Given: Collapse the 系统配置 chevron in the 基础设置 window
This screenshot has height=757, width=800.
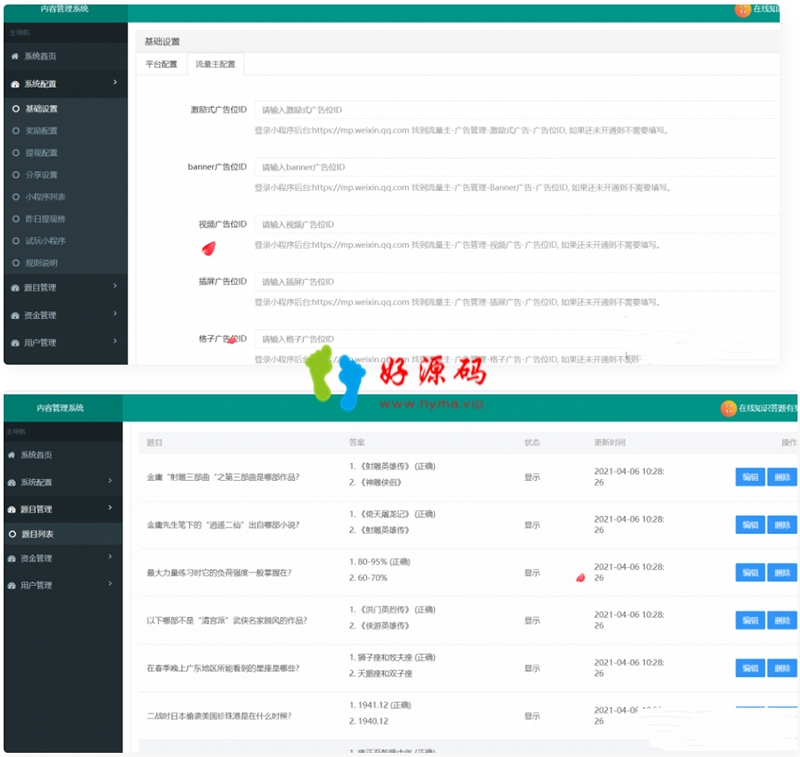Looking at the screenshot, I should click(x=115, y=82).
